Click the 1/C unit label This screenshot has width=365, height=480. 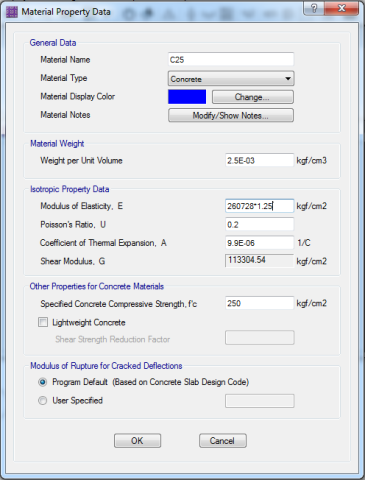coord(304,243)
